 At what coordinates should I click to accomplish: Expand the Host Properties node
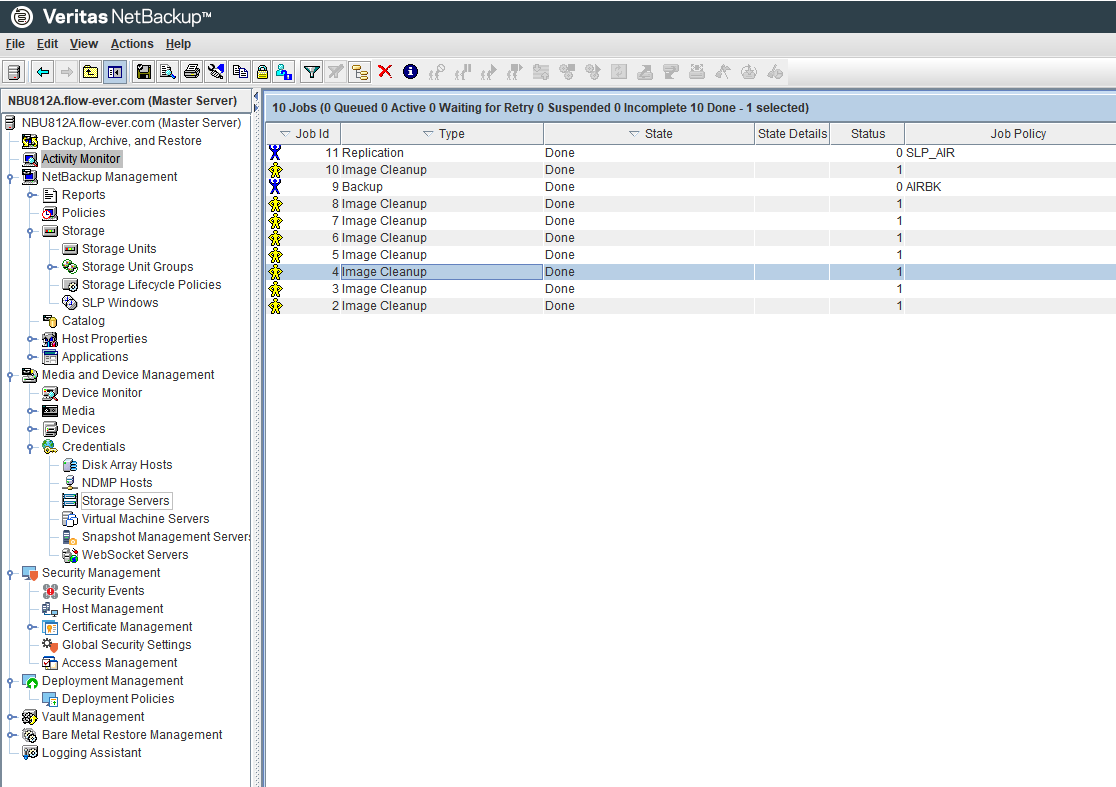[31, 339]
